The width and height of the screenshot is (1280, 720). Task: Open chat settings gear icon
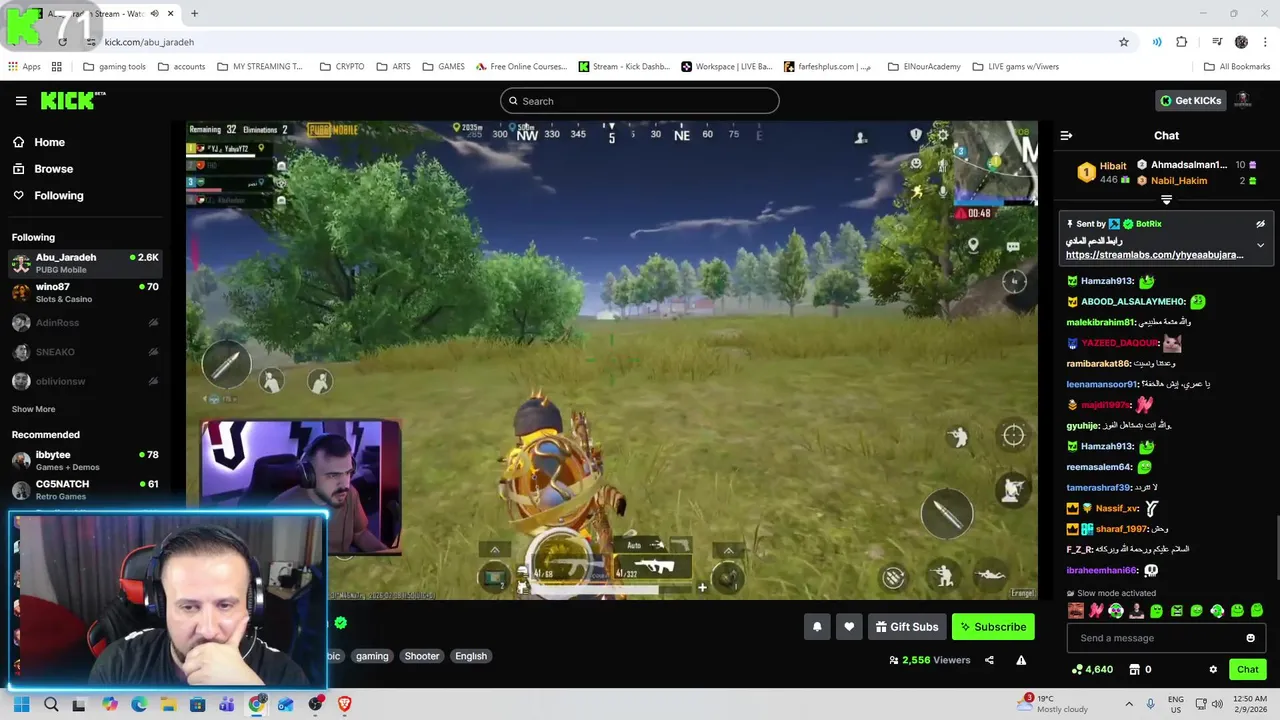click(1213, 669)
